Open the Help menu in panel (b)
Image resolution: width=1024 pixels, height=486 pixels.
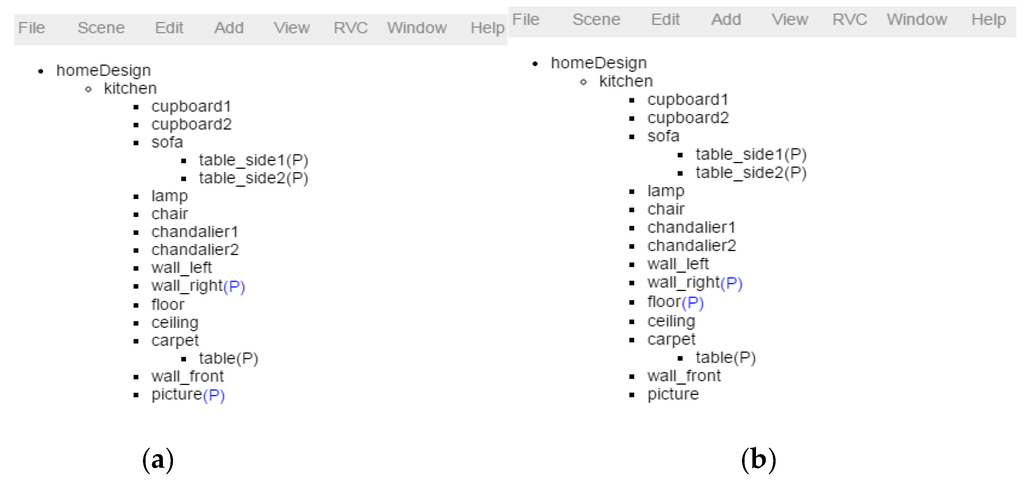tap(988, 20)
